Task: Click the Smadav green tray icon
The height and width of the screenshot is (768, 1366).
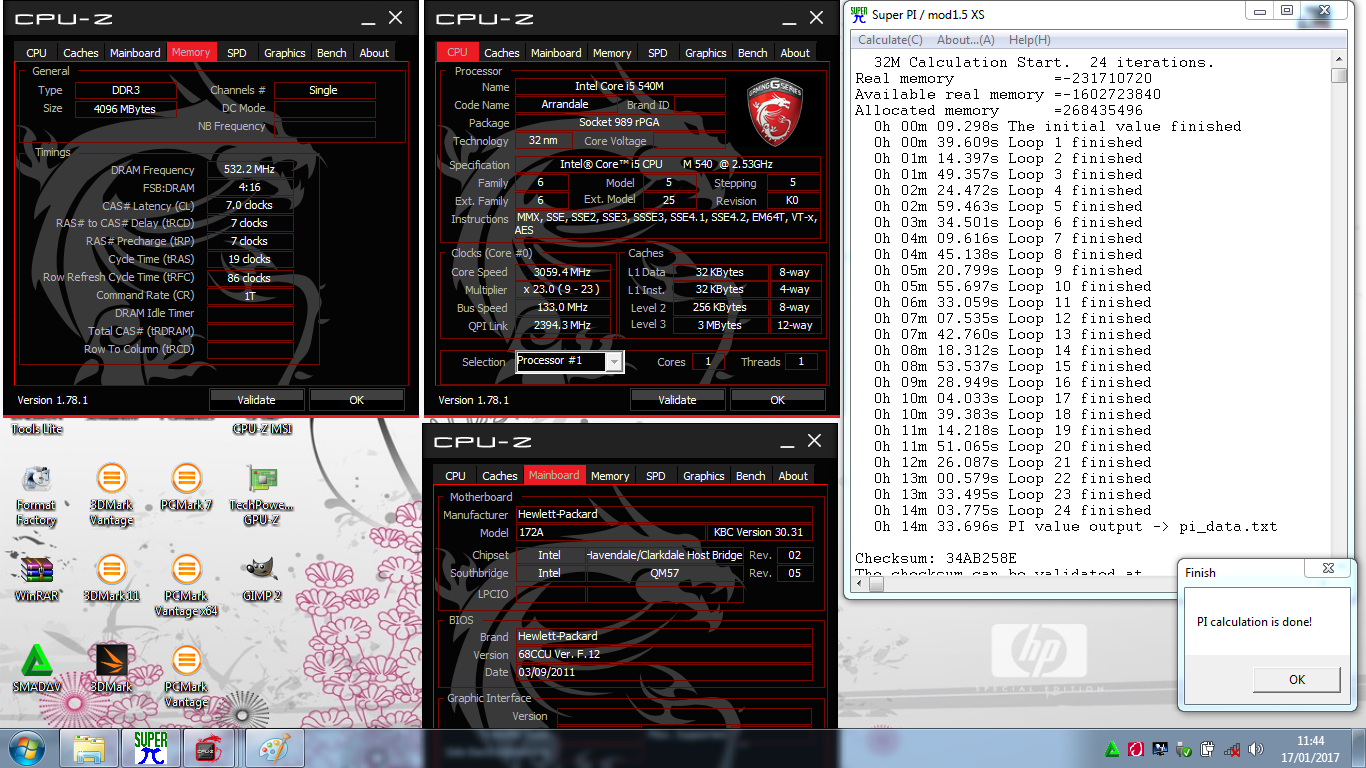Action: tap(1112, 749)
